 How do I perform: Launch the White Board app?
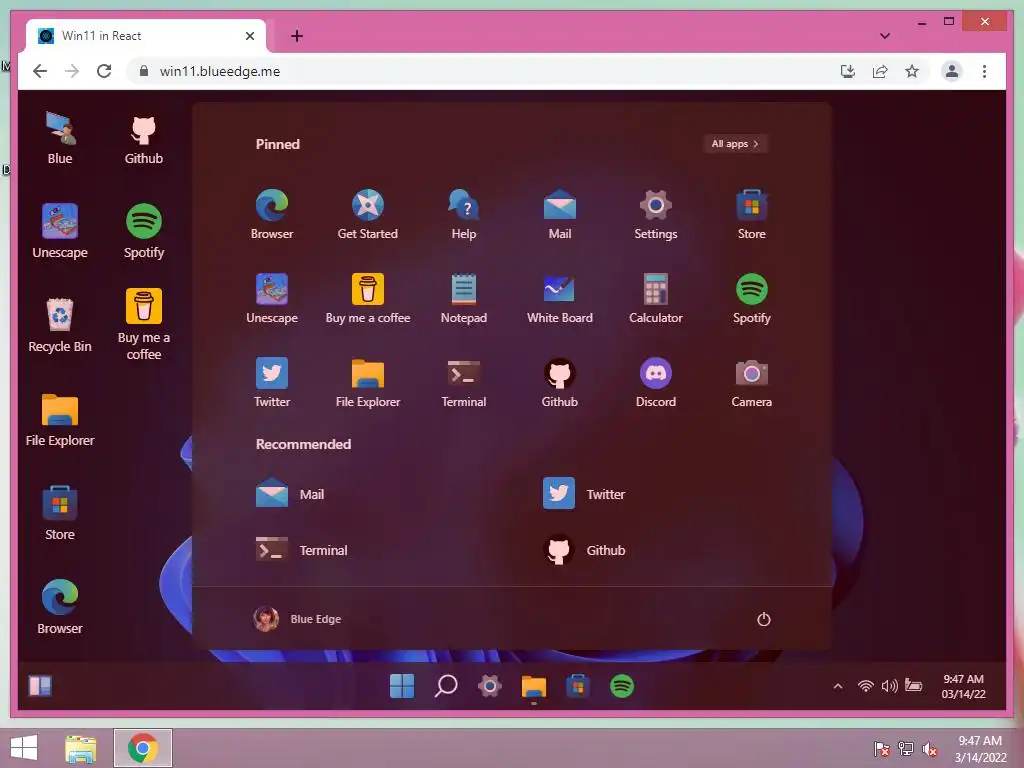(560, 298)
